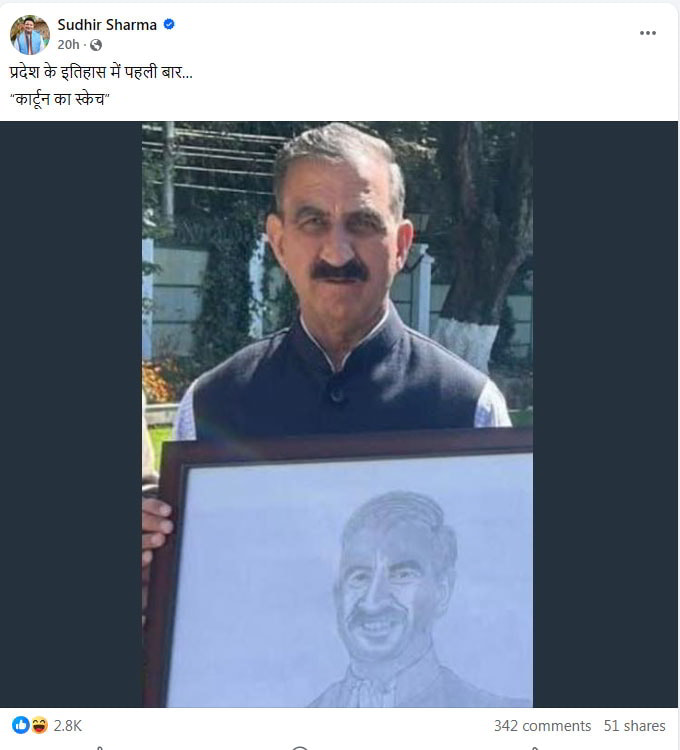Open the posted photo in full view

(338, 414)
